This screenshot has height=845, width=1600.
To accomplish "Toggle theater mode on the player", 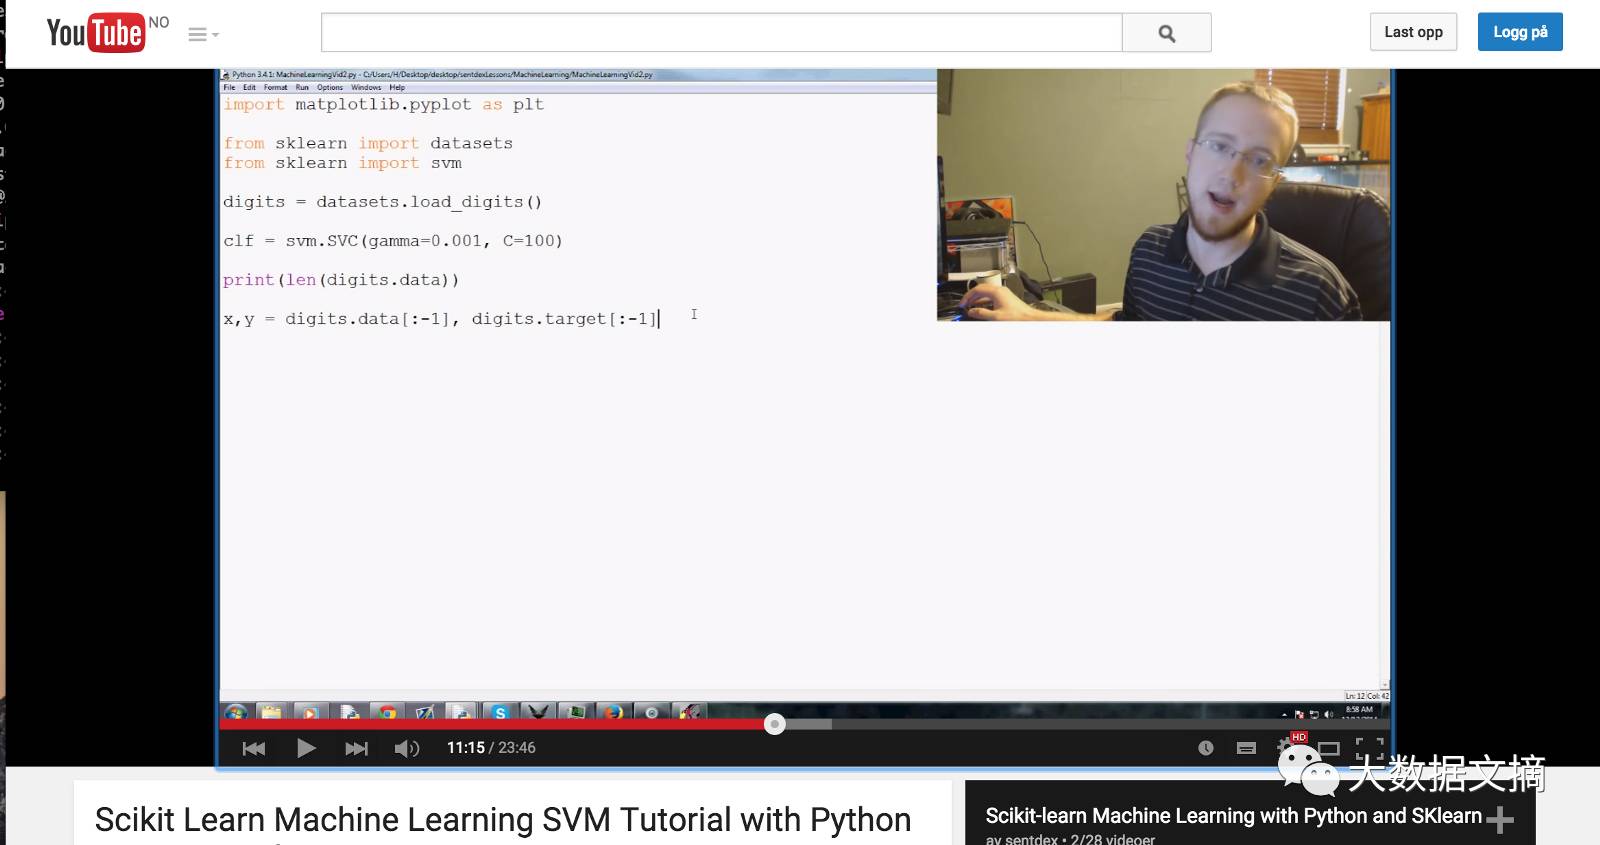I will pyautogui.click(x=1329, y=748).
